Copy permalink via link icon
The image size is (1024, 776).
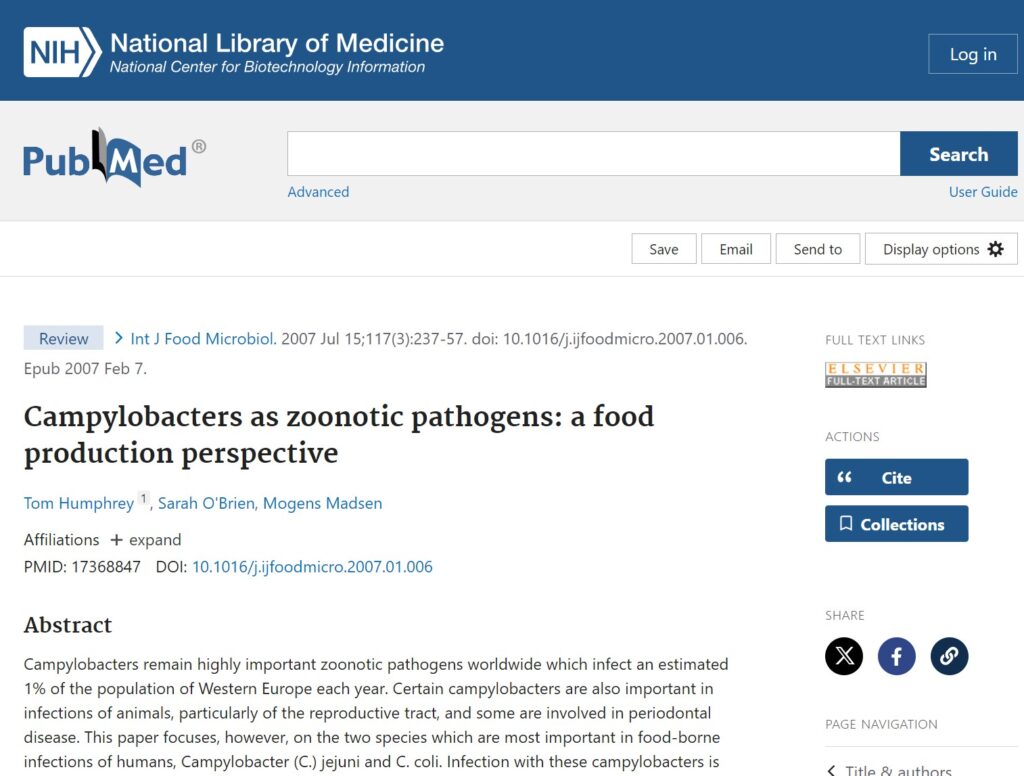[x=949, y=656]
